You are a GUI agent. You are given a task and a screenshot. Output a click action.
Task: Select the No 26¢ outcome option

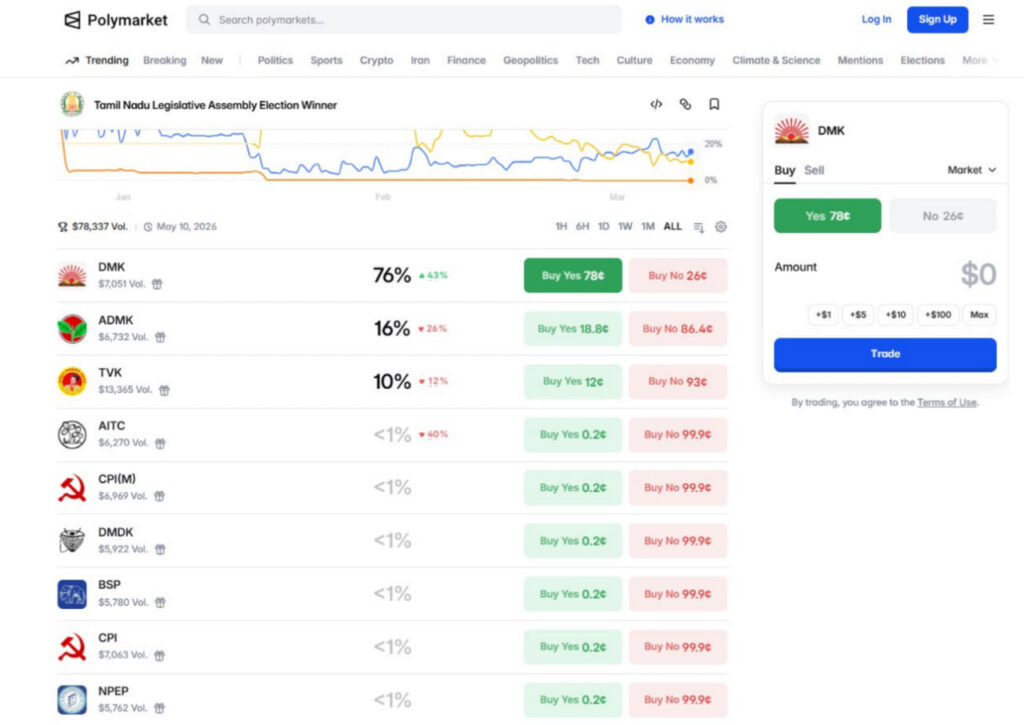point(942,216)
